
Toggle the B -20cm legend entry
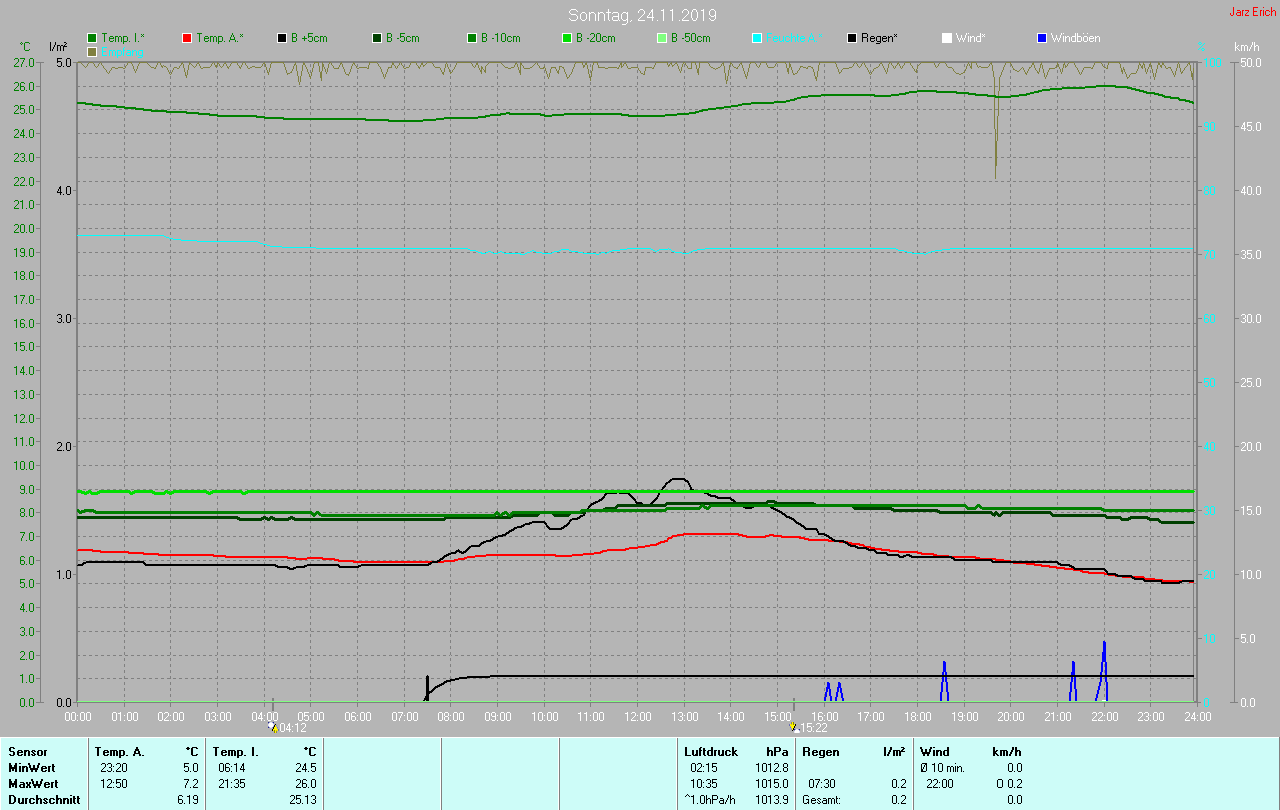pyautogui.click(x=567, y=38)
